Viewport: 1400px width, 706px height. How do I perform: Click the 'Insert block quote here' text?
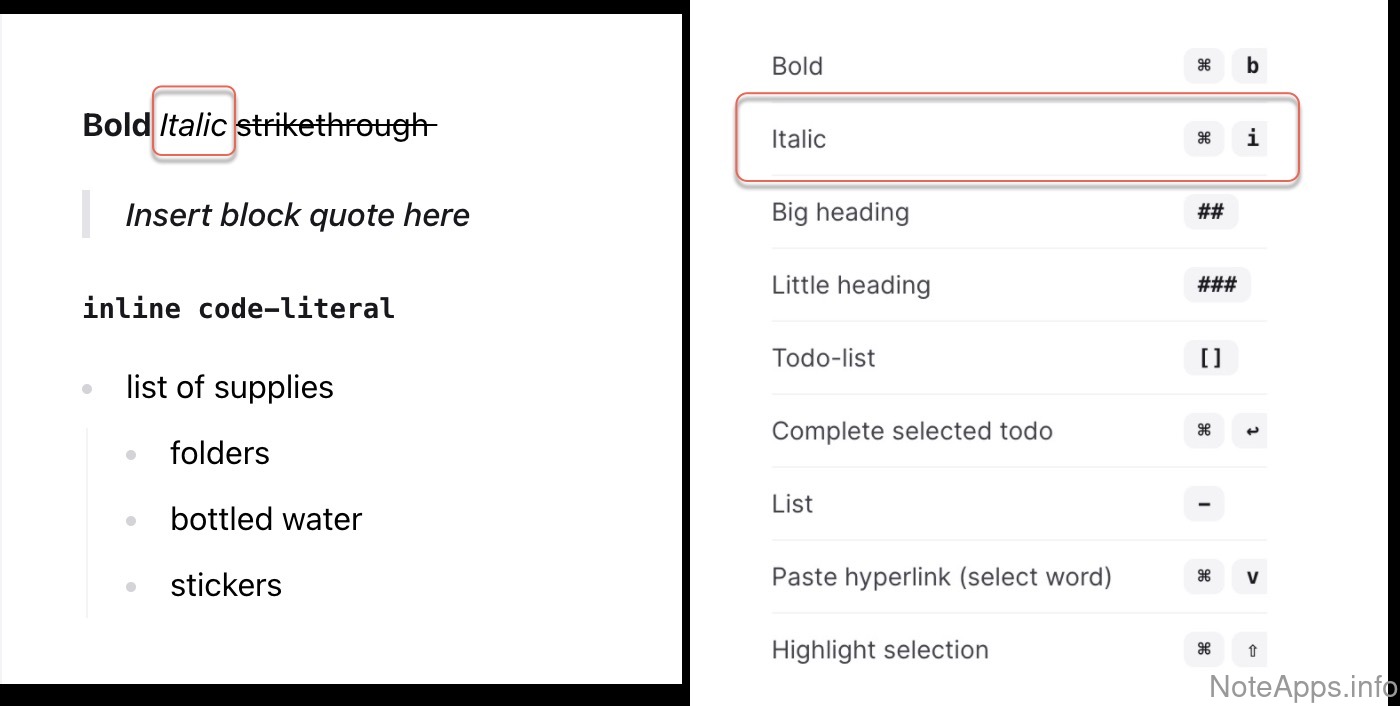[x=297, y=215]
